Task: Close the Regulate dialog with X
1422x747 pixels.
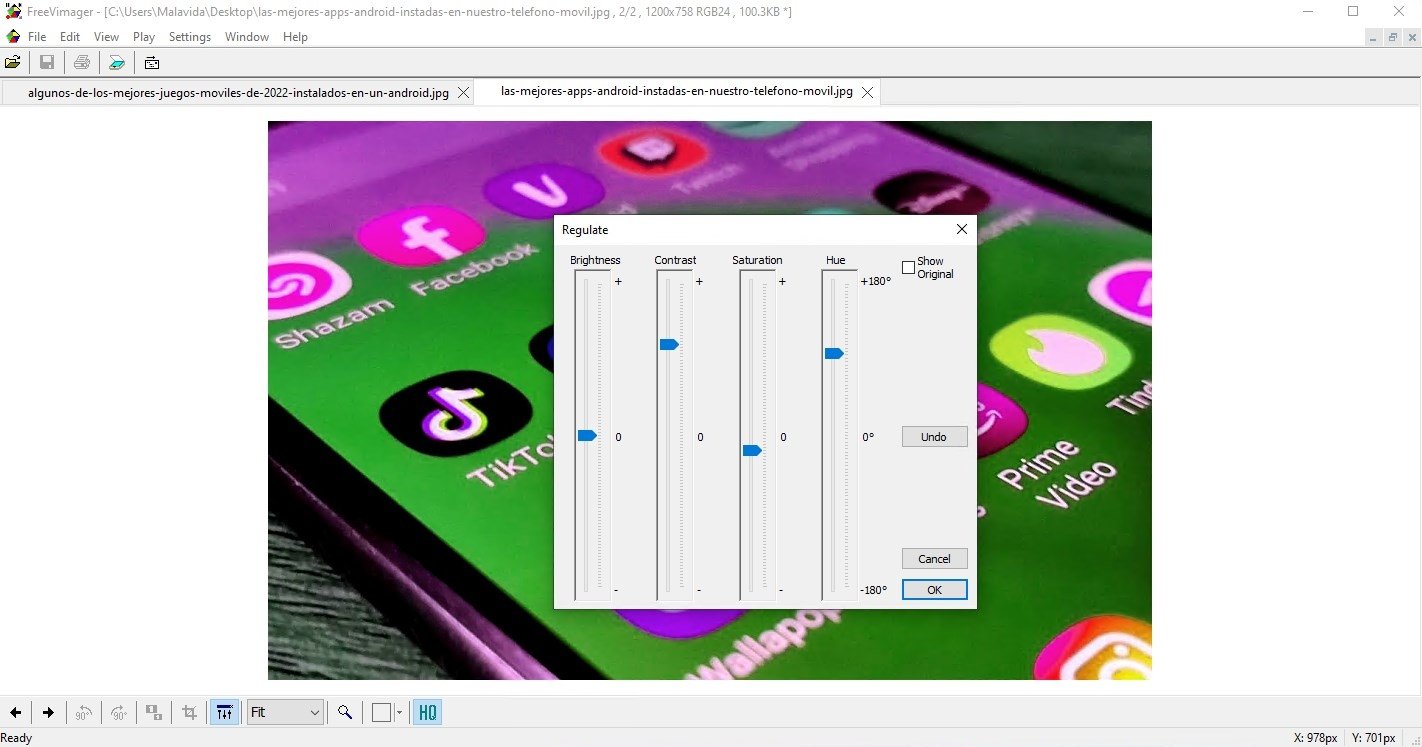Action: pos(961,229)
